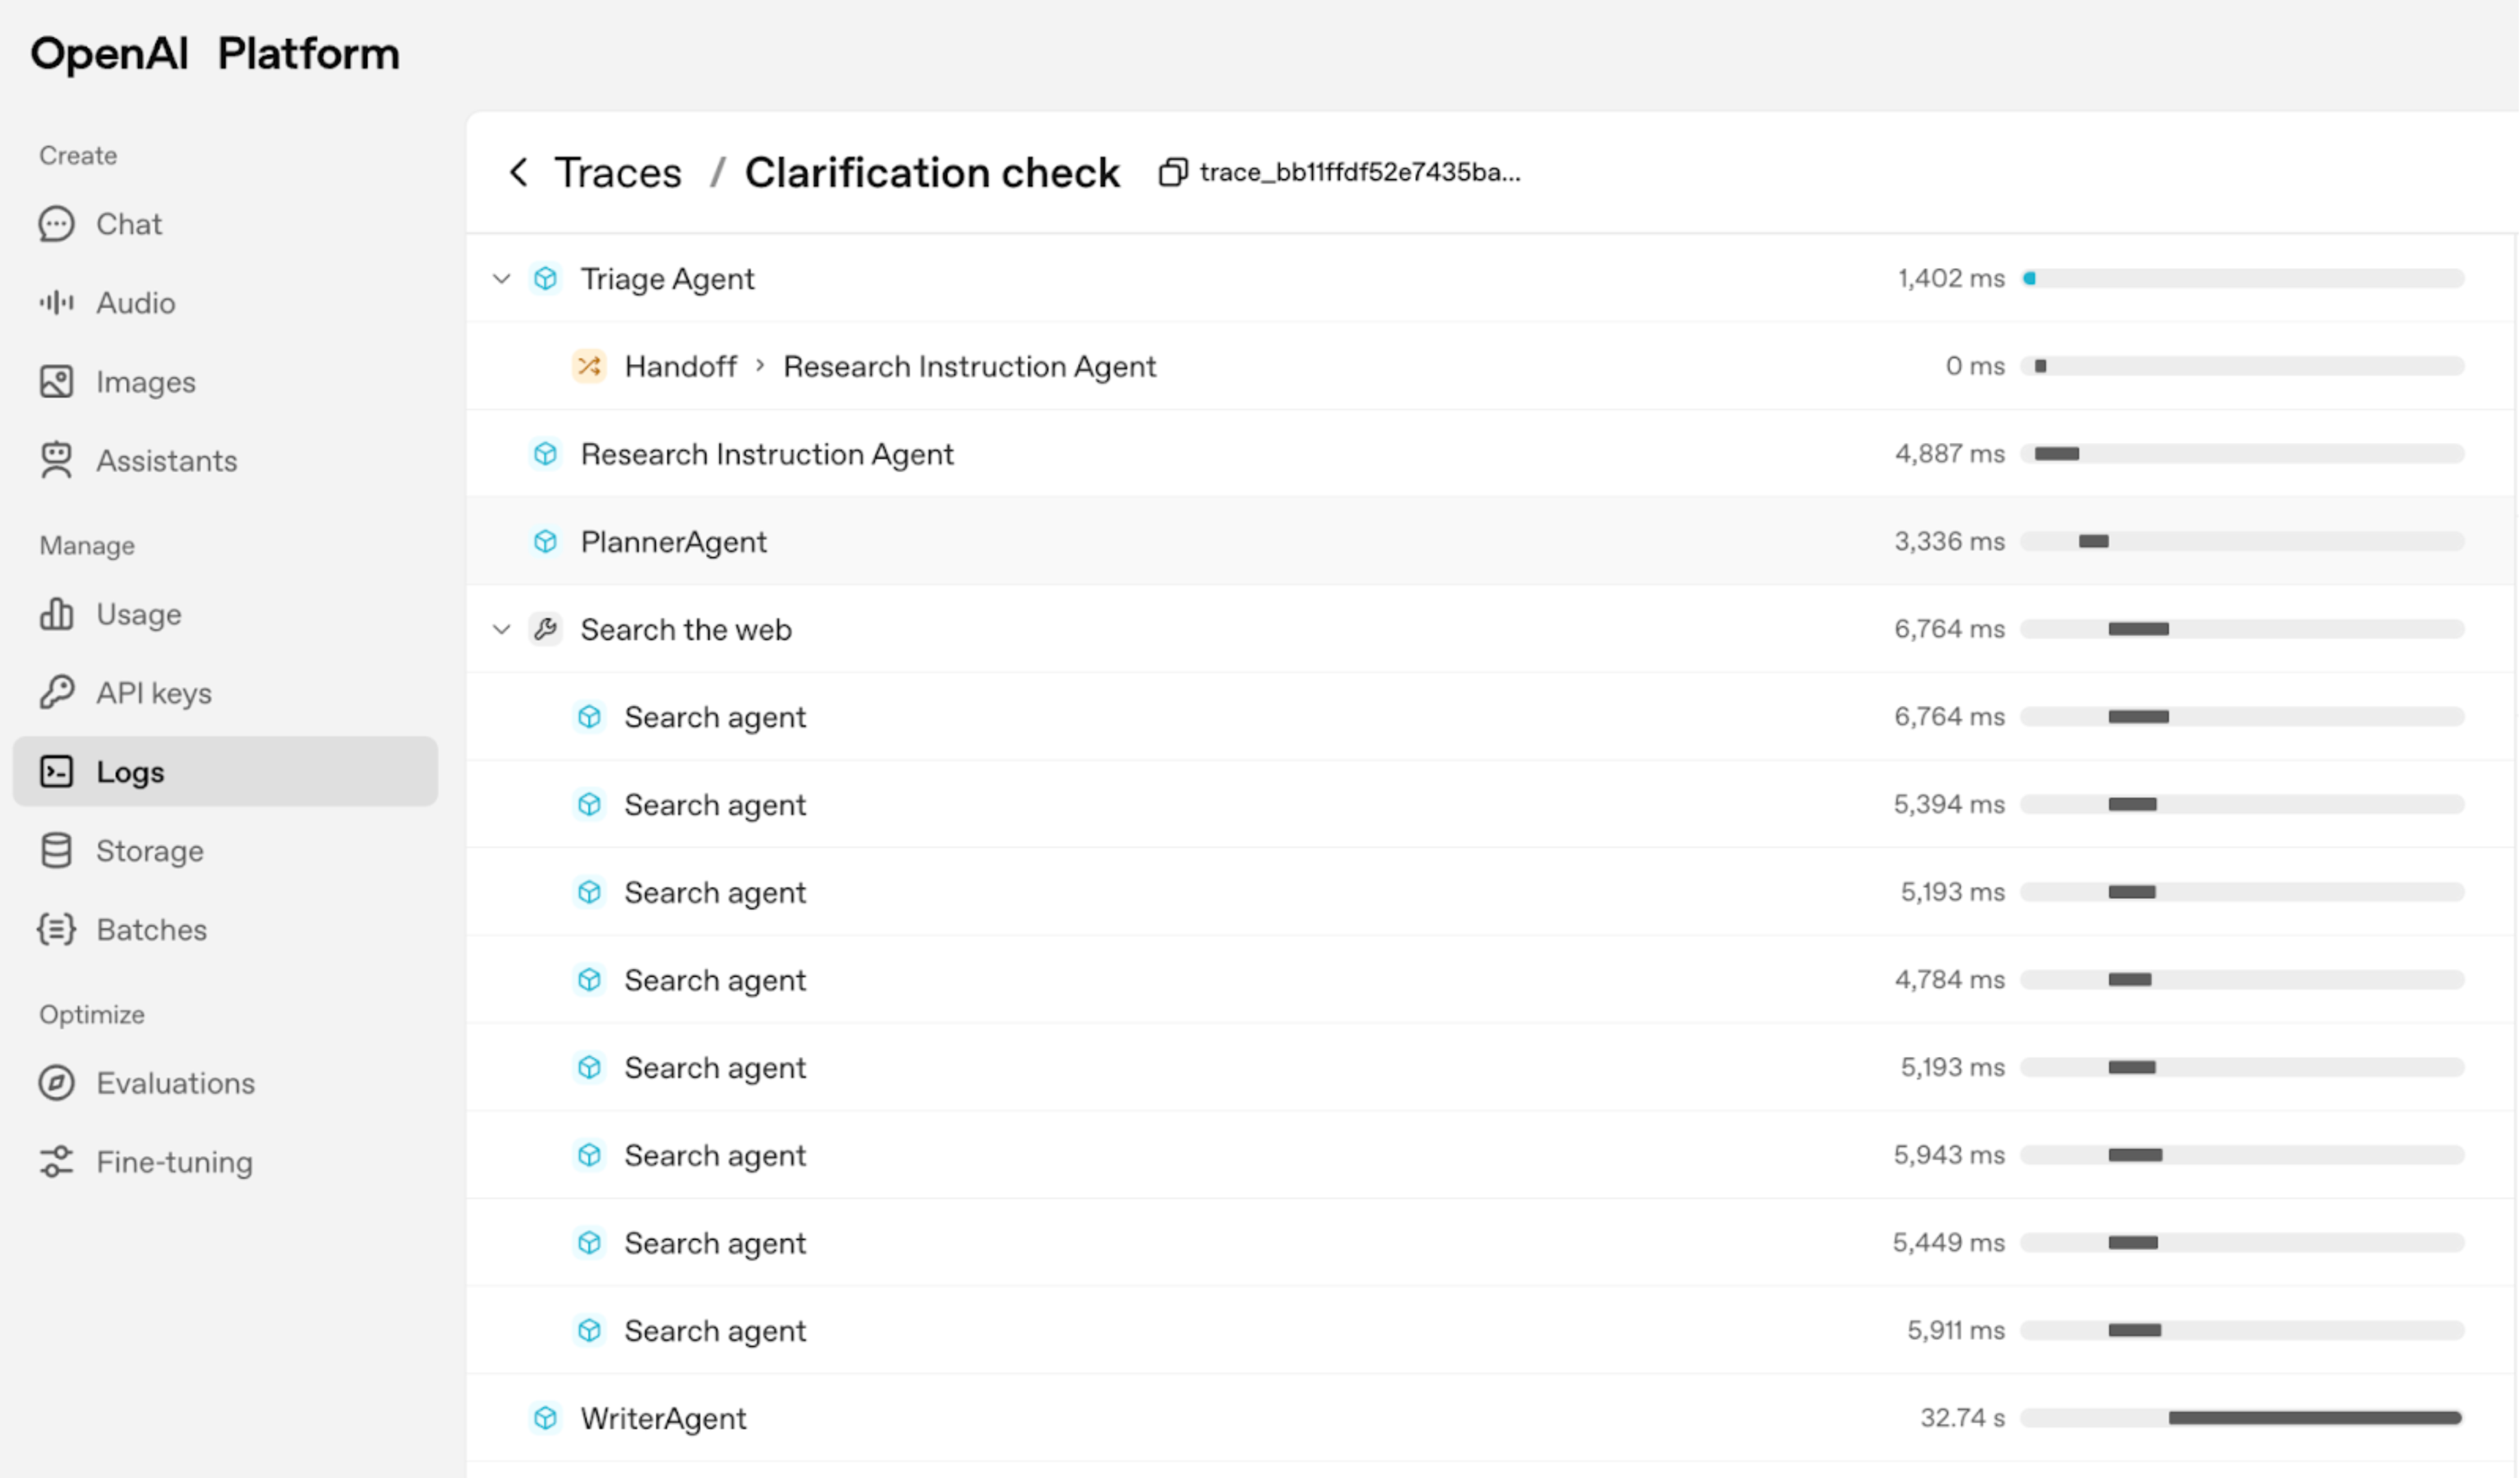The height and width of the screenshot is (1478, 2520).
Task: Click the Handoff shuffle icon
Action: [589, 366]
